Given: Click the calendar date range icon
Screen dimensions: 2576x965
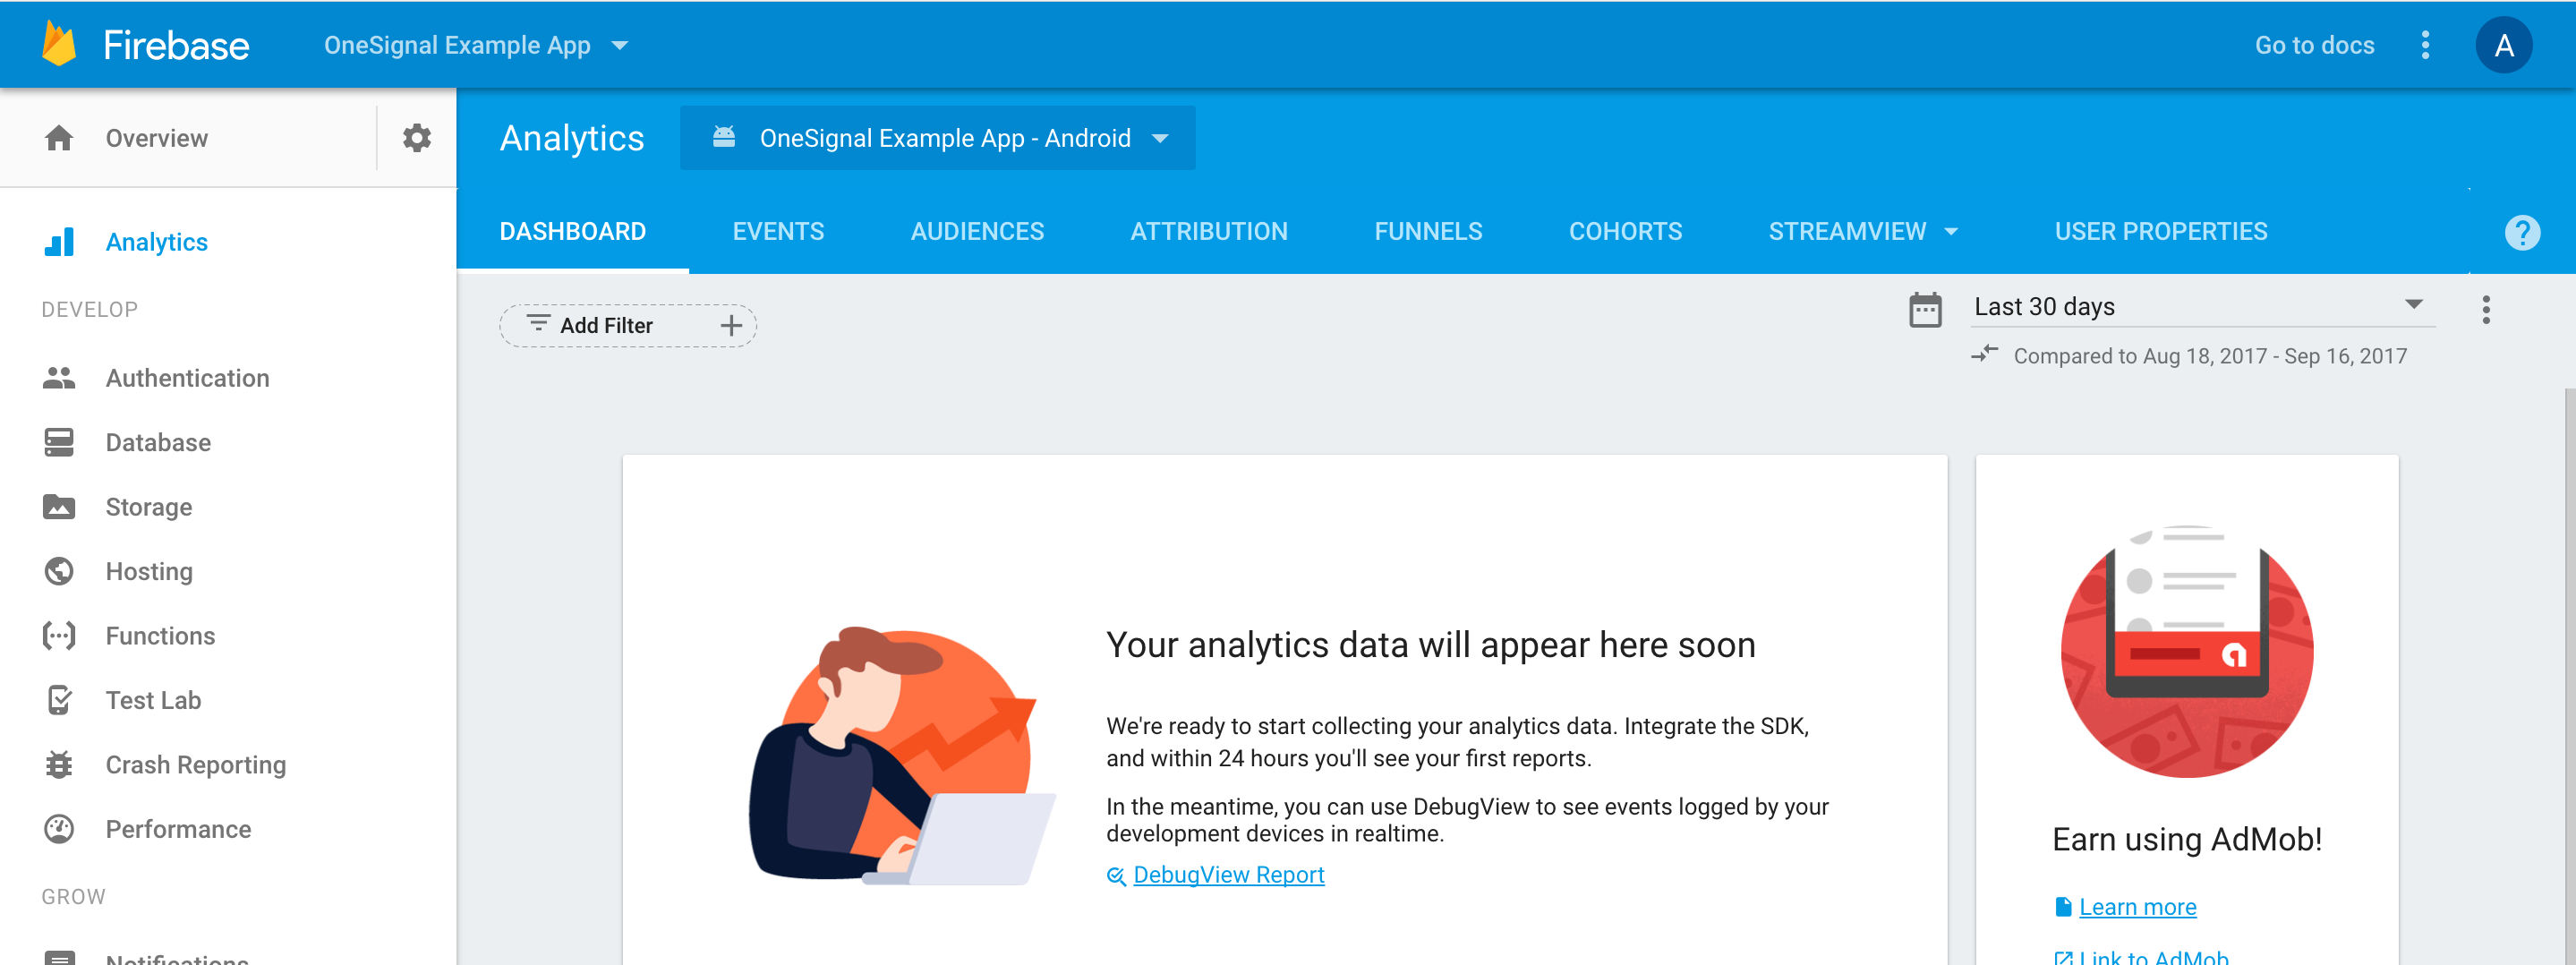Looking at the screenshot, I should pyautogui.click(x=1925, y=309).
